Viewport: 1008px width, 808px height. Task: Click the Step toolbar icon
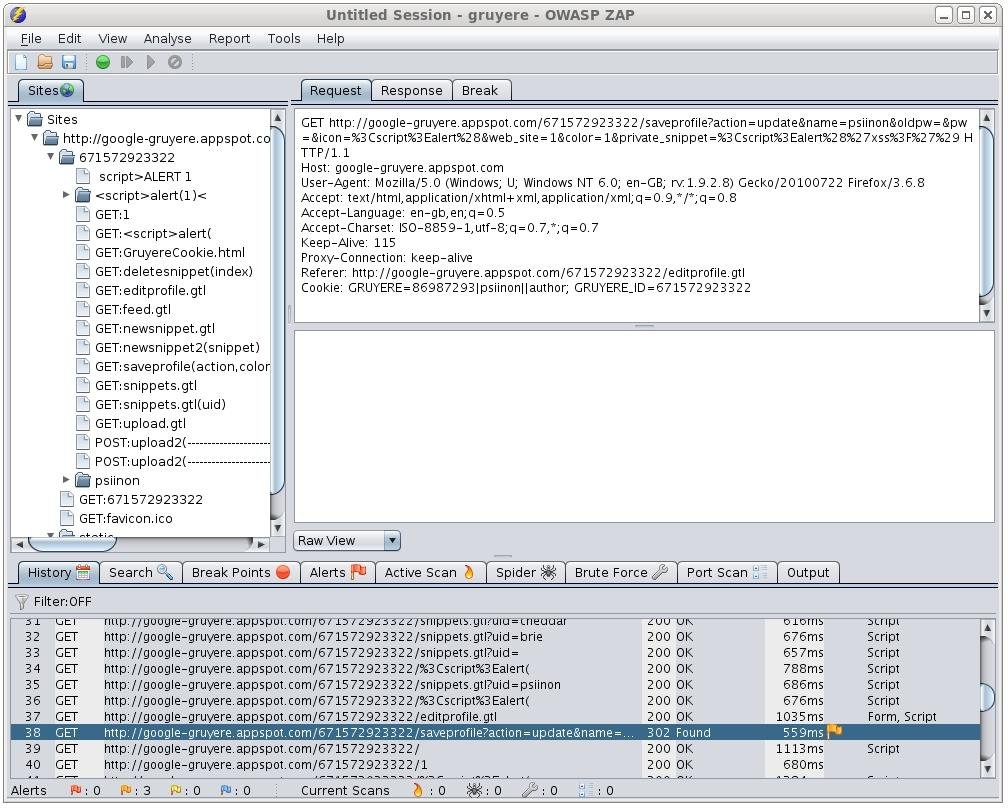127,62
